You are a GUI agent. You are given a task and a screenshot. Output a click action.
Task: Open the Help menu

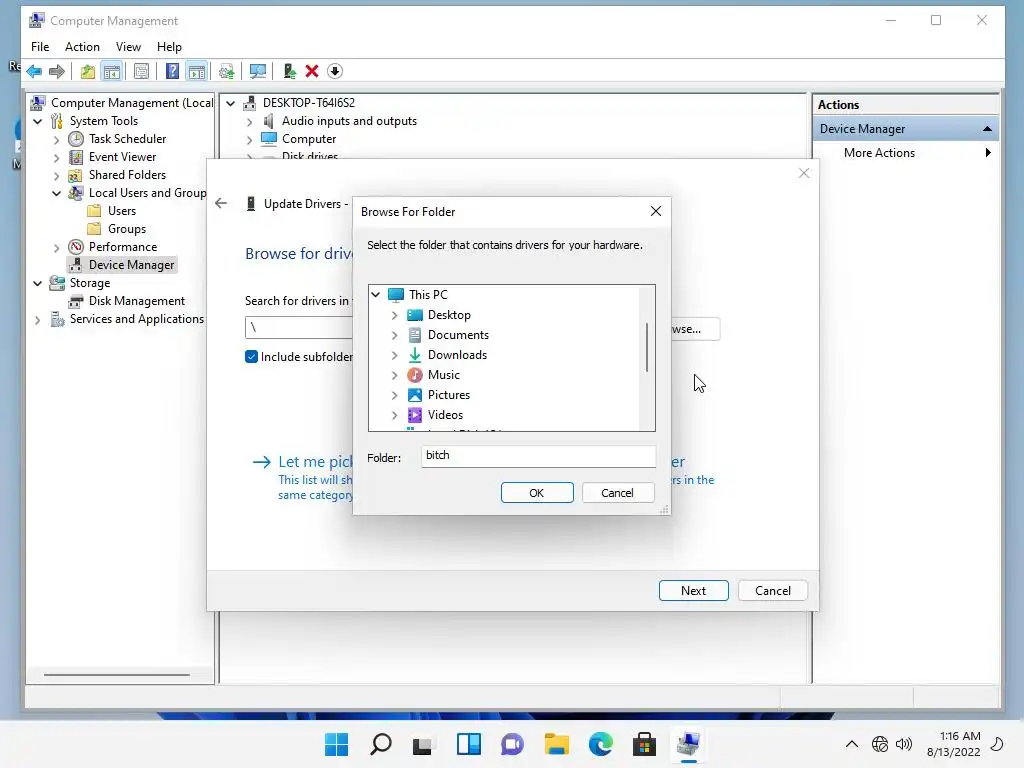click(169, 47)
